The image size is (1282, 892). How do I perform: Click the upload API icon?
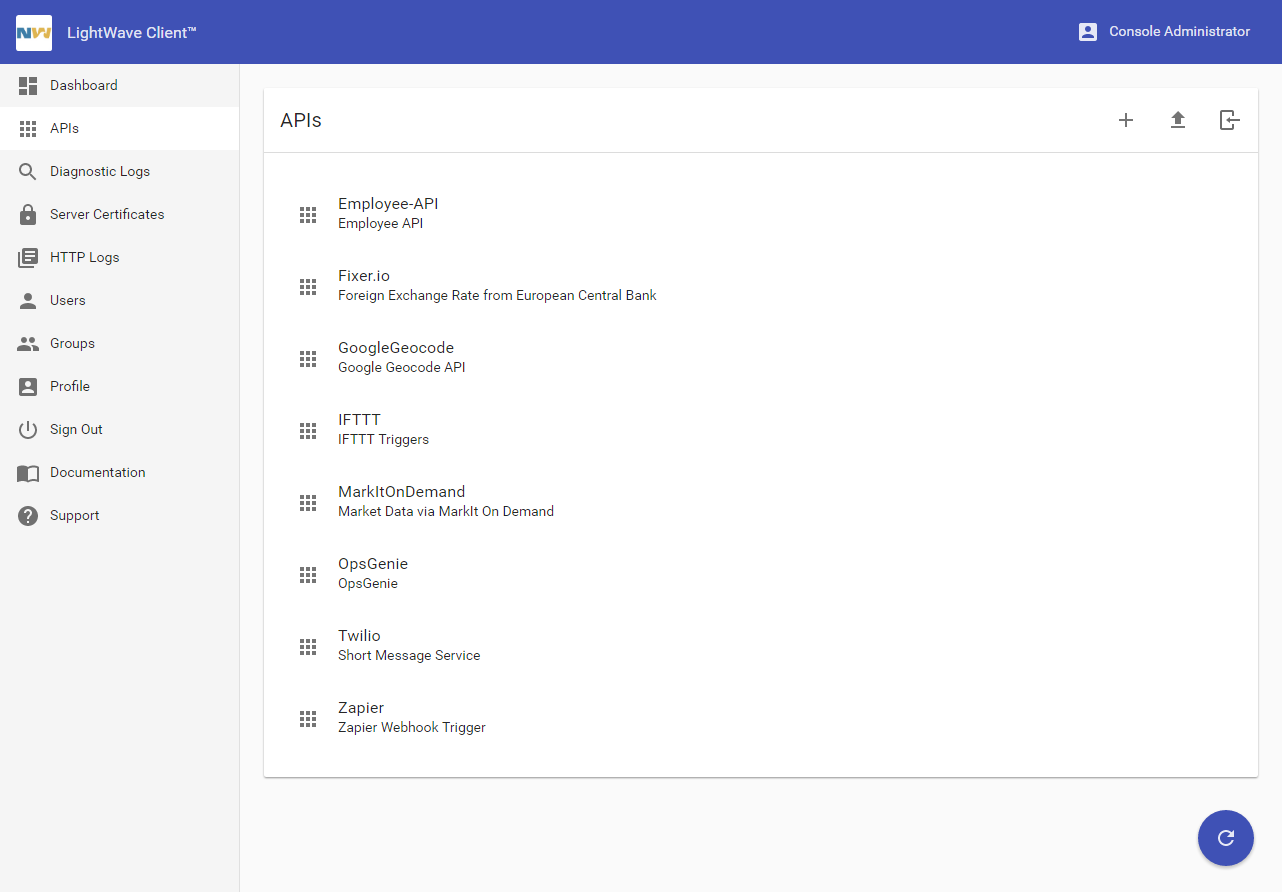tap(1178, 121)
